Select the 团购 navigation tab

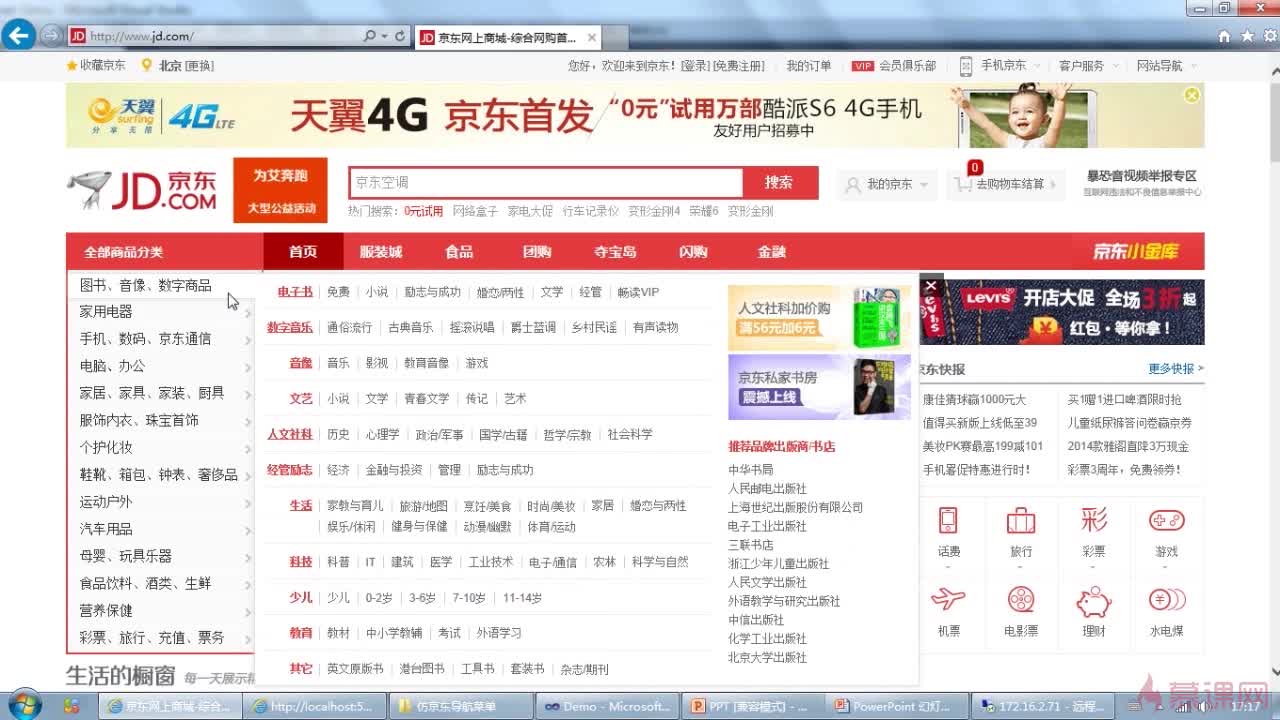click(x=537, y=252)
